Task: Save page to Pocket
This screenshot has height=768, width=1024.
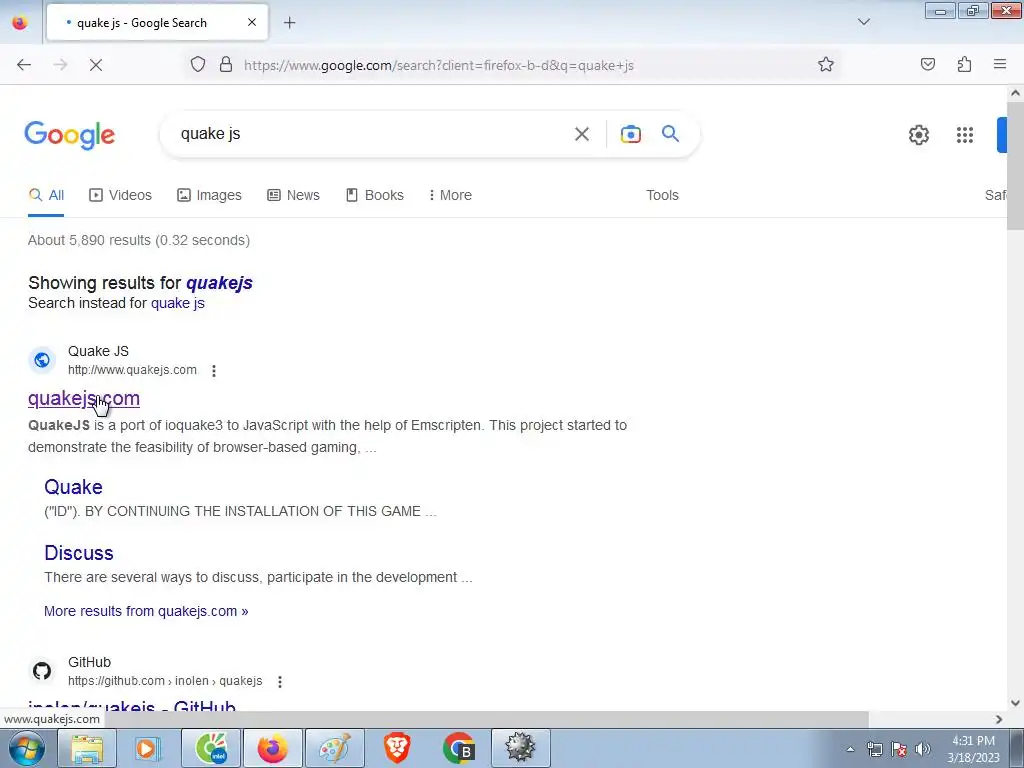Action: pyautogui.click(x=927, y=64)
